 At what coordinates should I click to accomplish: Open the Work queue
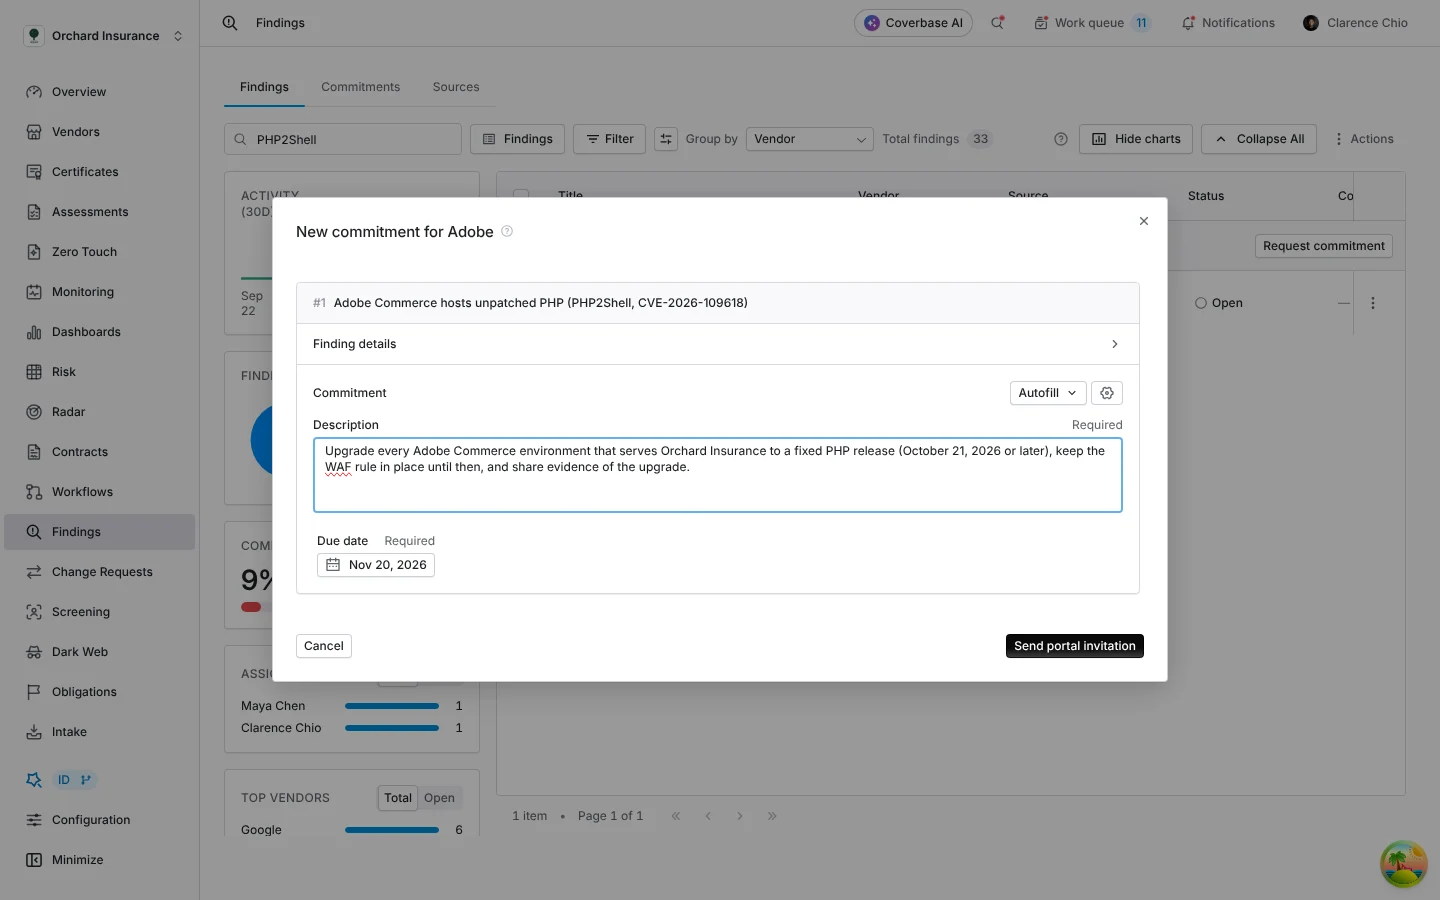point(1092,23)
